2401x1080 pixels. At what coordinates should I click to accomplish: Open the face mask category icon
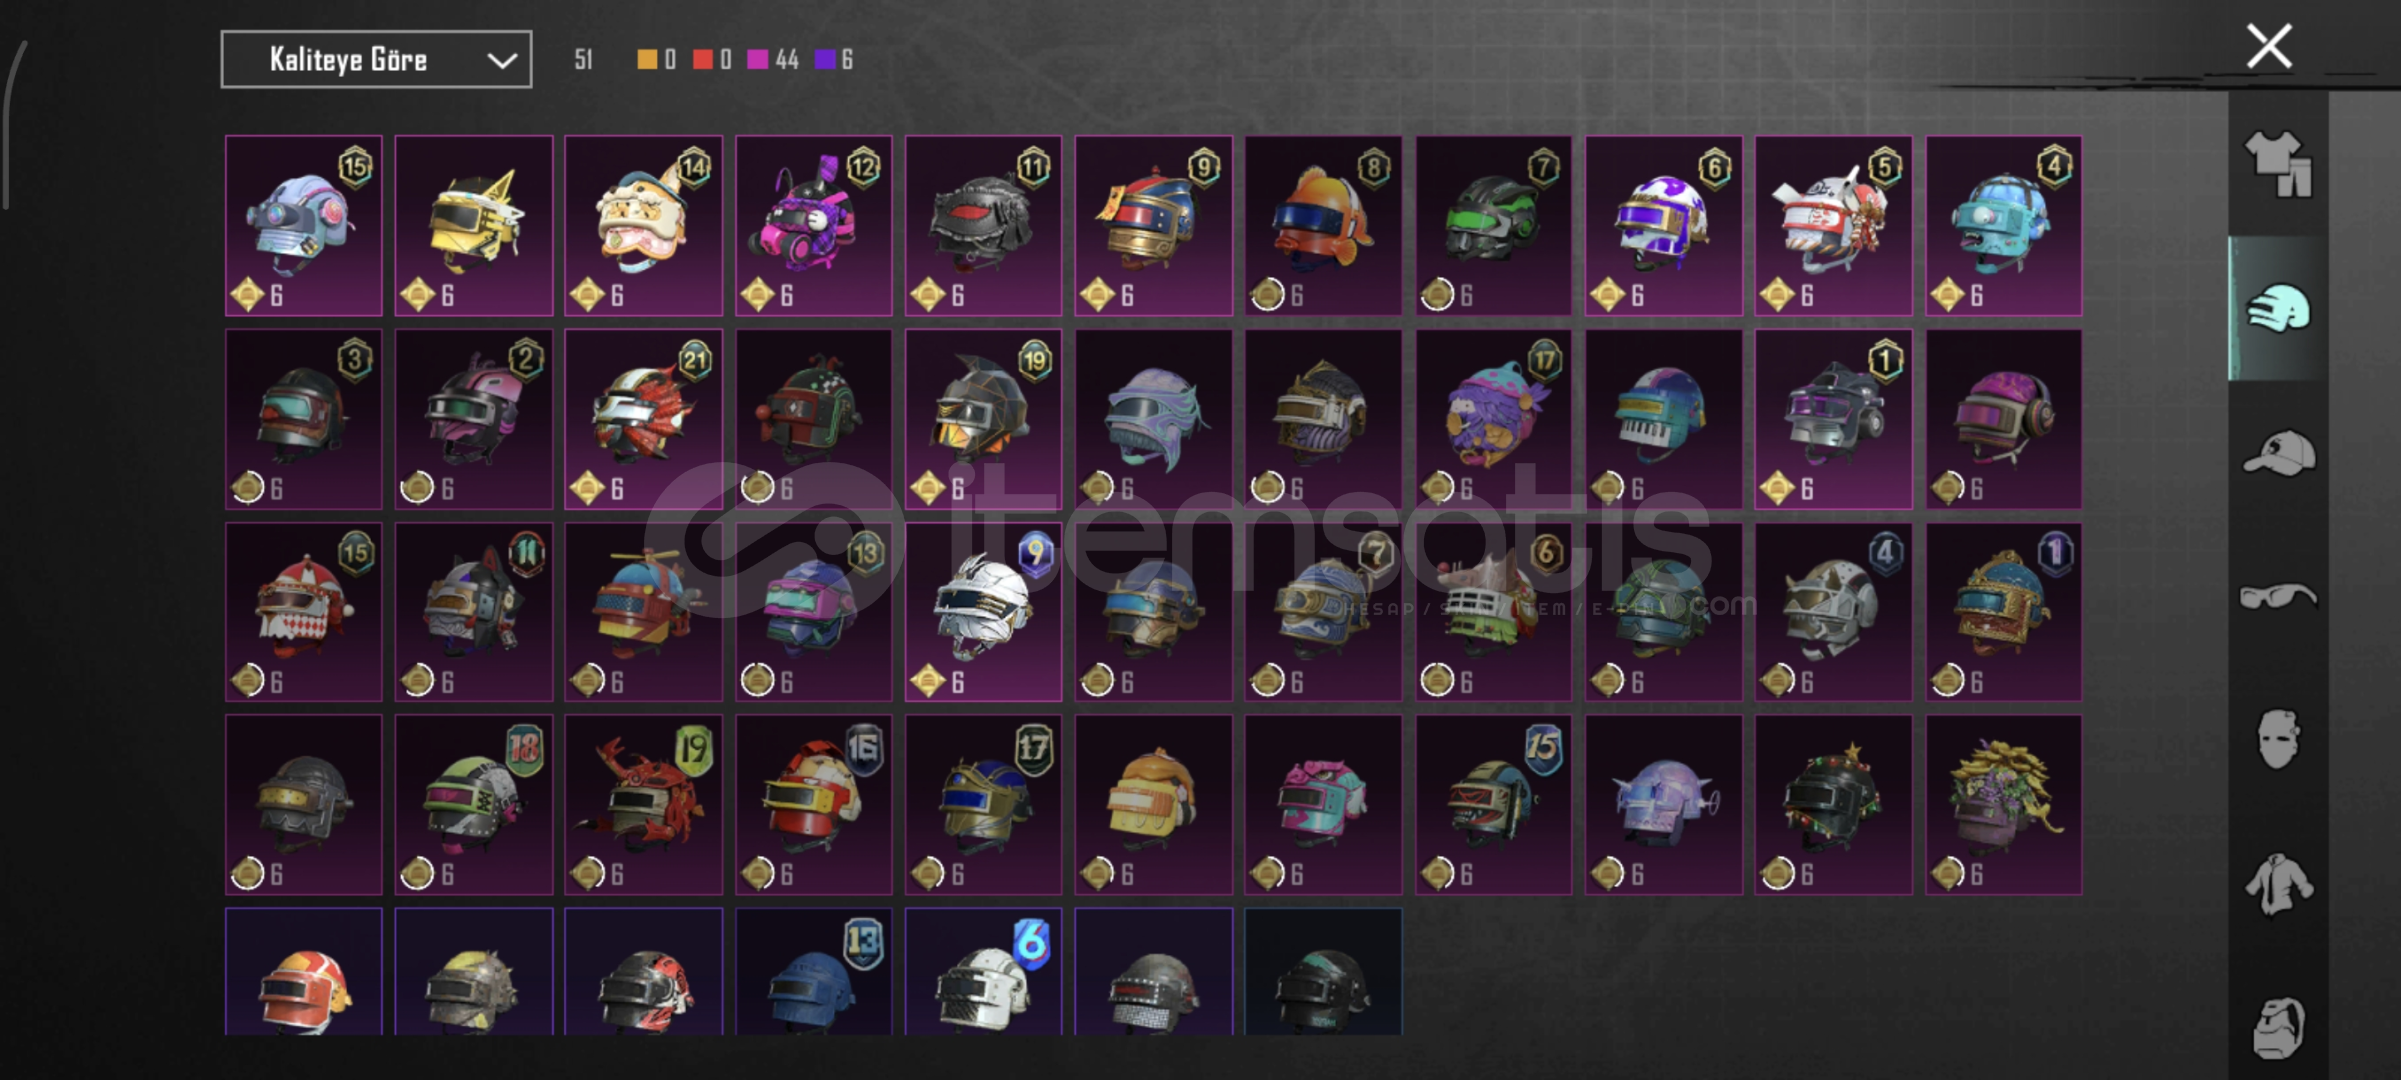click(x=2279, y=740)
